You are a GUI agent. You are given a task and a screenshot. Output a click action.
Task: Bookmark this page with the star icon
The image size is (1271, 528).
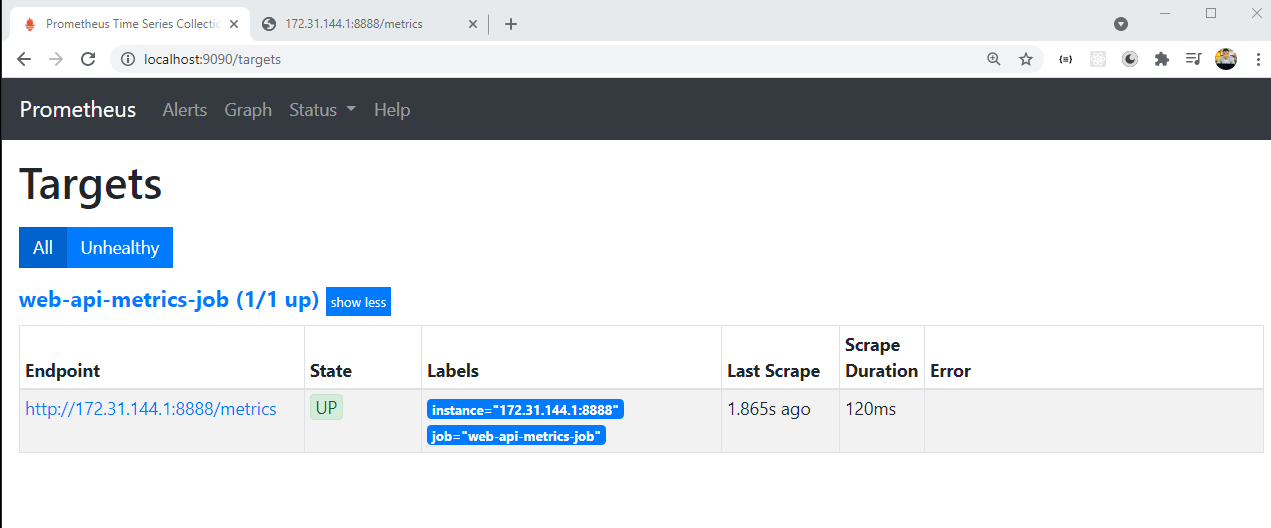1025,59
